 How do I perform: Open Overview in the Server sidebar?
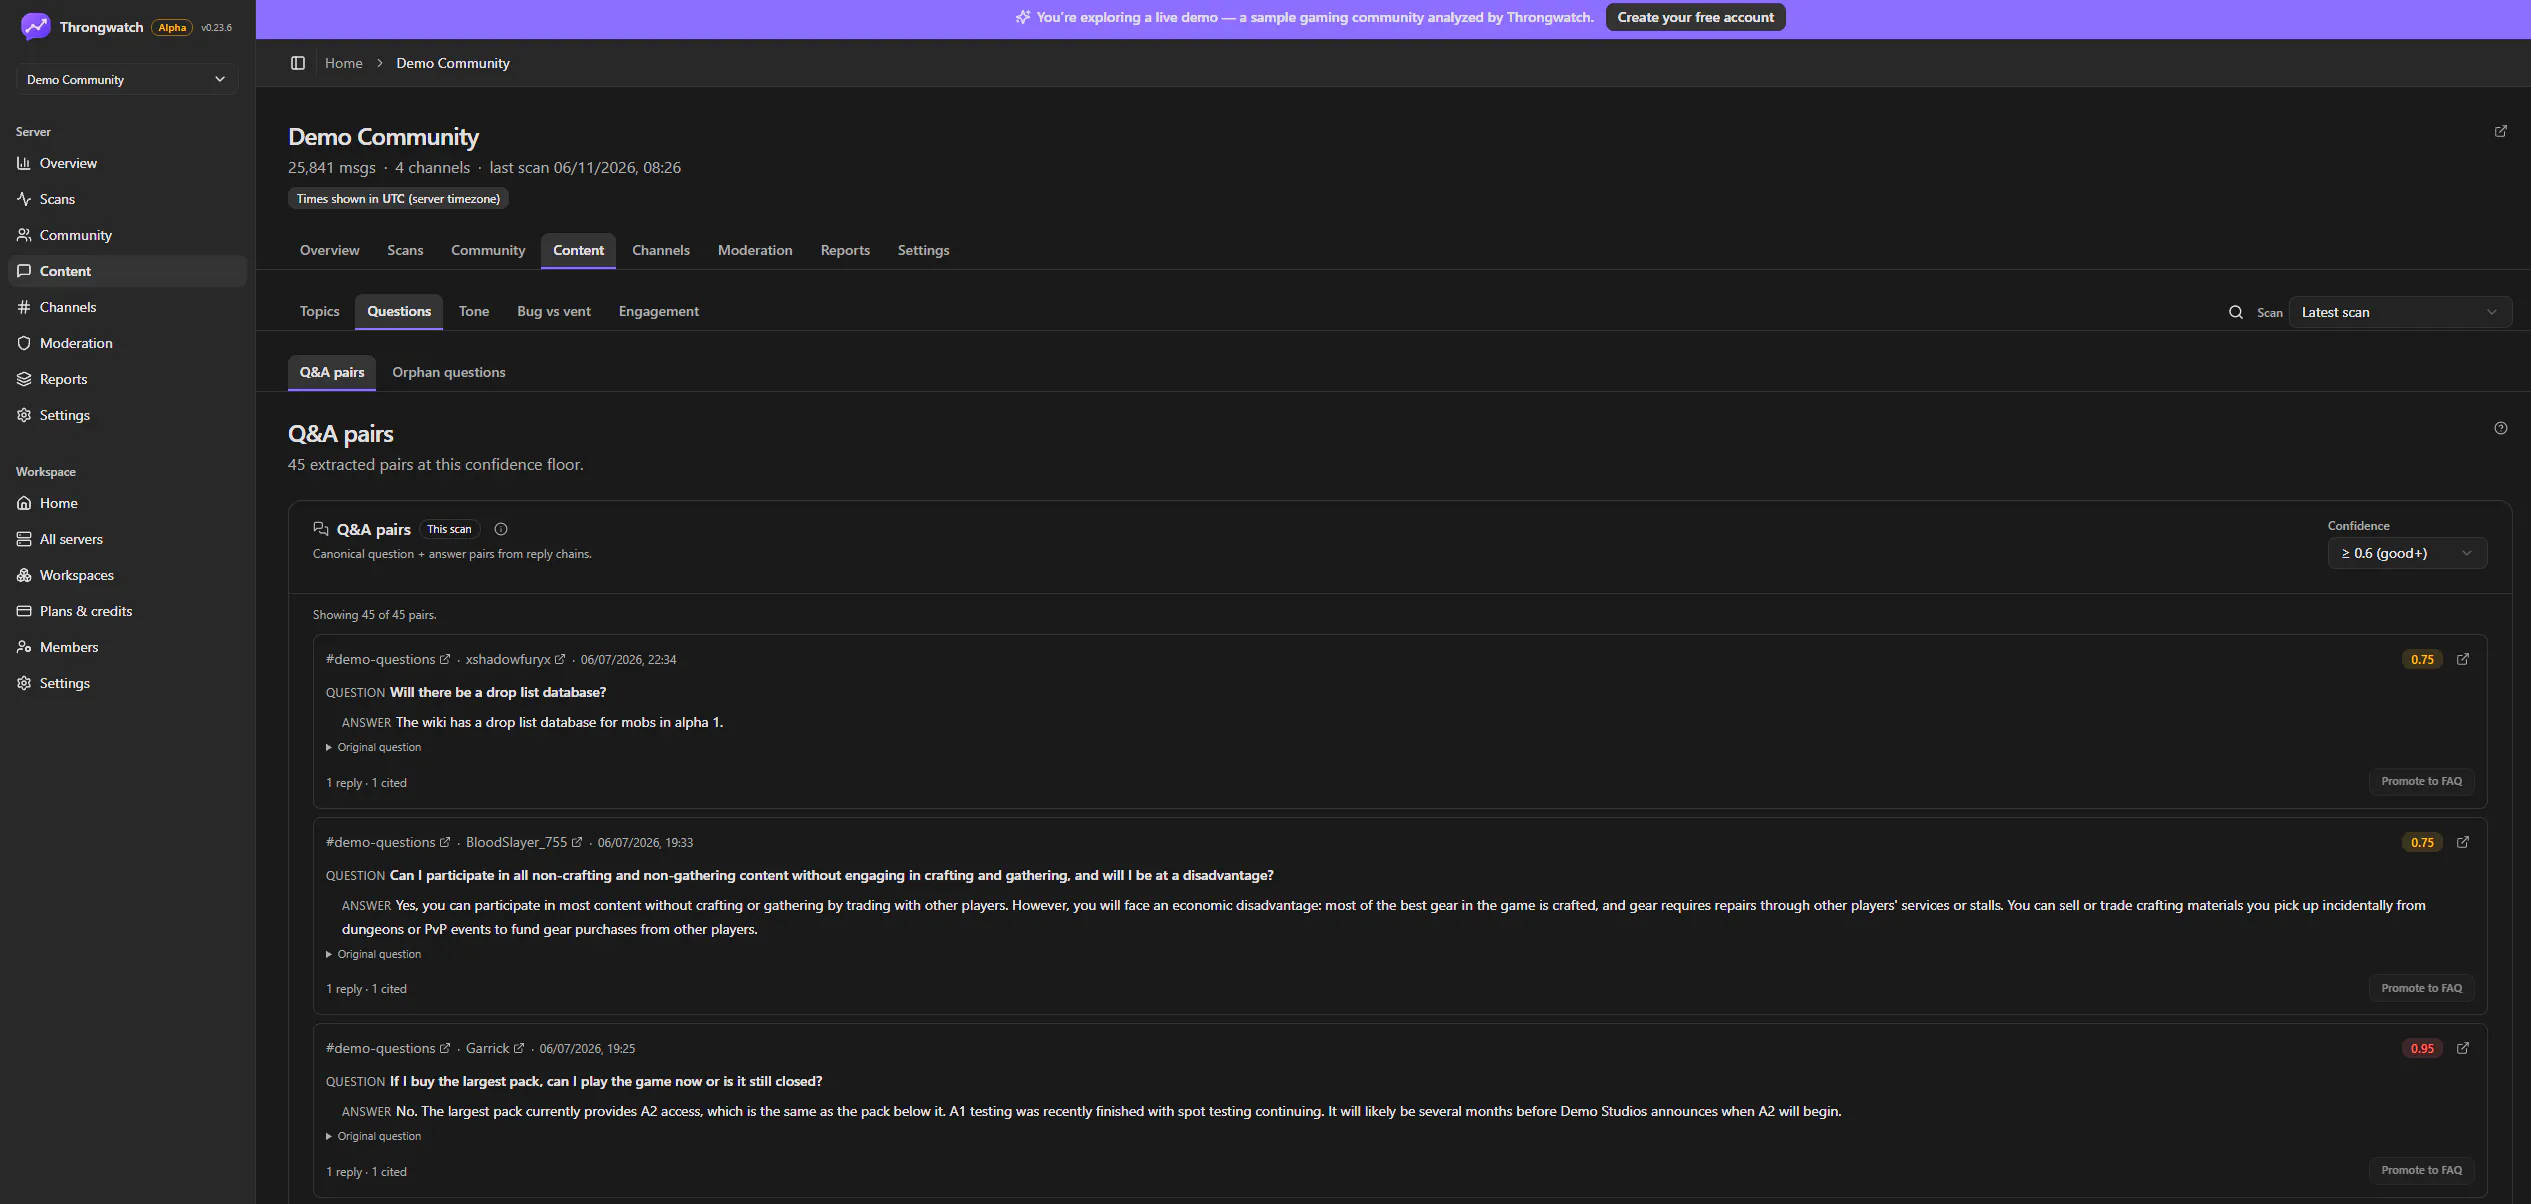(x=127, y=163)
